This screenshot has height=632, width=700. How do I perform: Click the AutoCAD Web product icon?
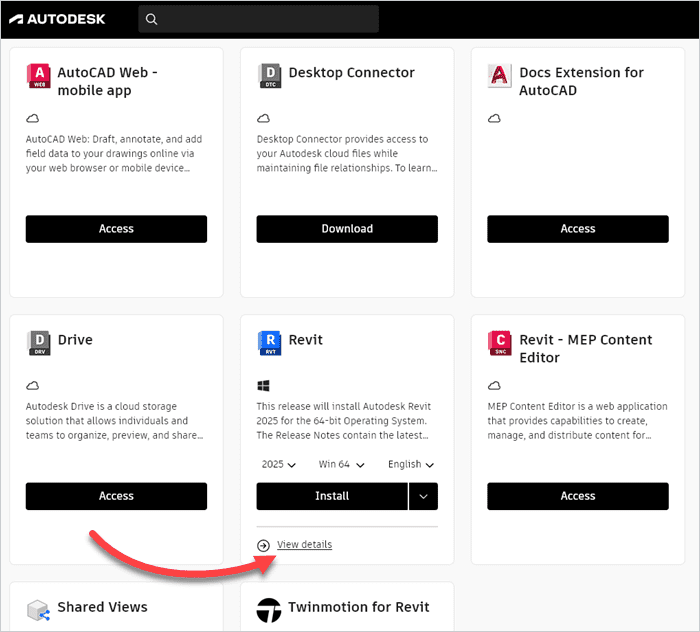pos(39,76)
